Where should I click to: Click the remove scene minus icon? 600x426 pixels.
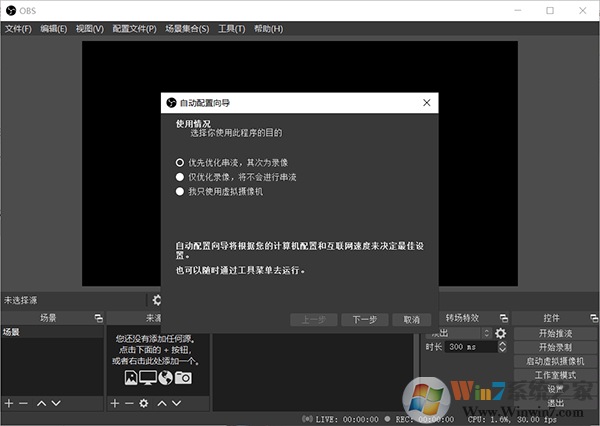[23, 403]
